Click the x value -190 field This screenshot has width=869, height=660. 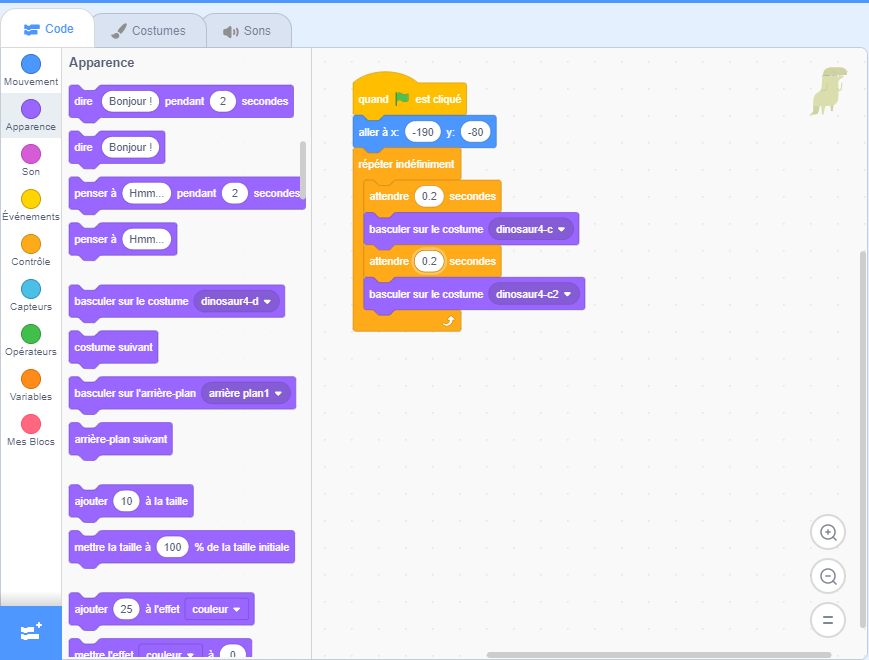[423, 132]
